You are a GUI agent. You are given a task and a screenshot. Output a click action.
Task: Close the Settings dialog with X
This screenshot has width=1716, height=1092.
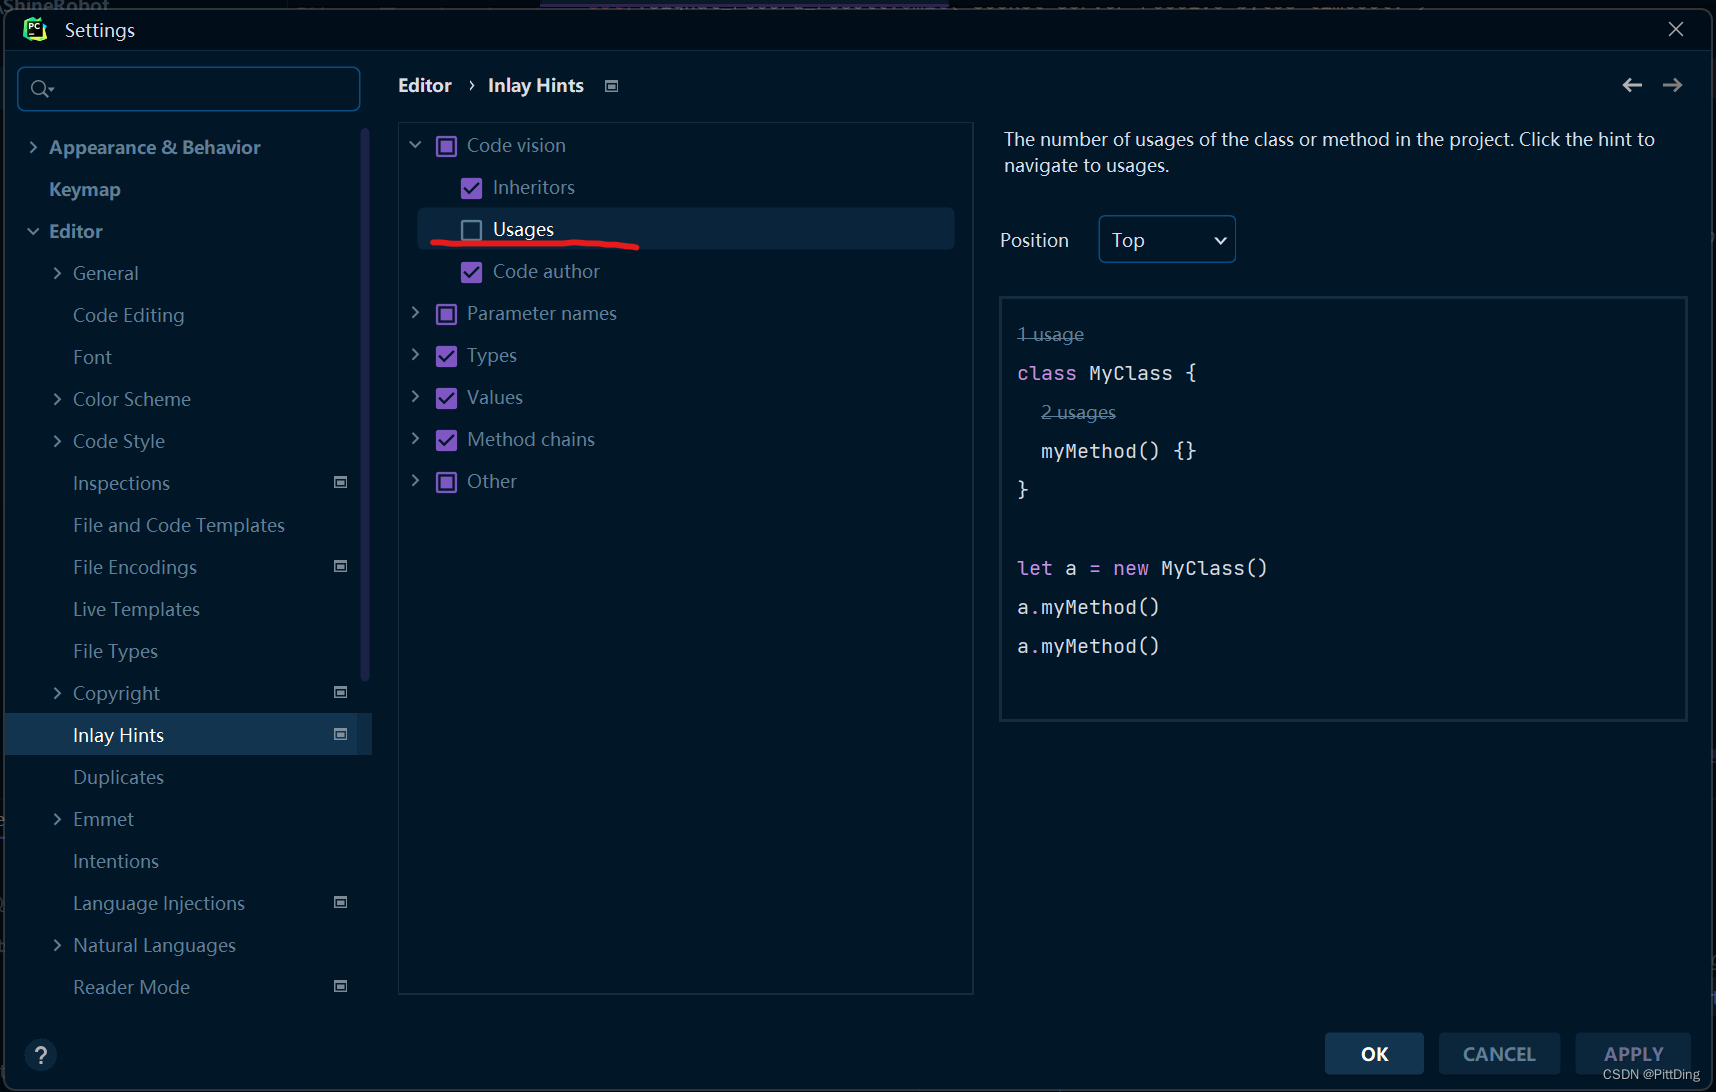pos(1676,29)
